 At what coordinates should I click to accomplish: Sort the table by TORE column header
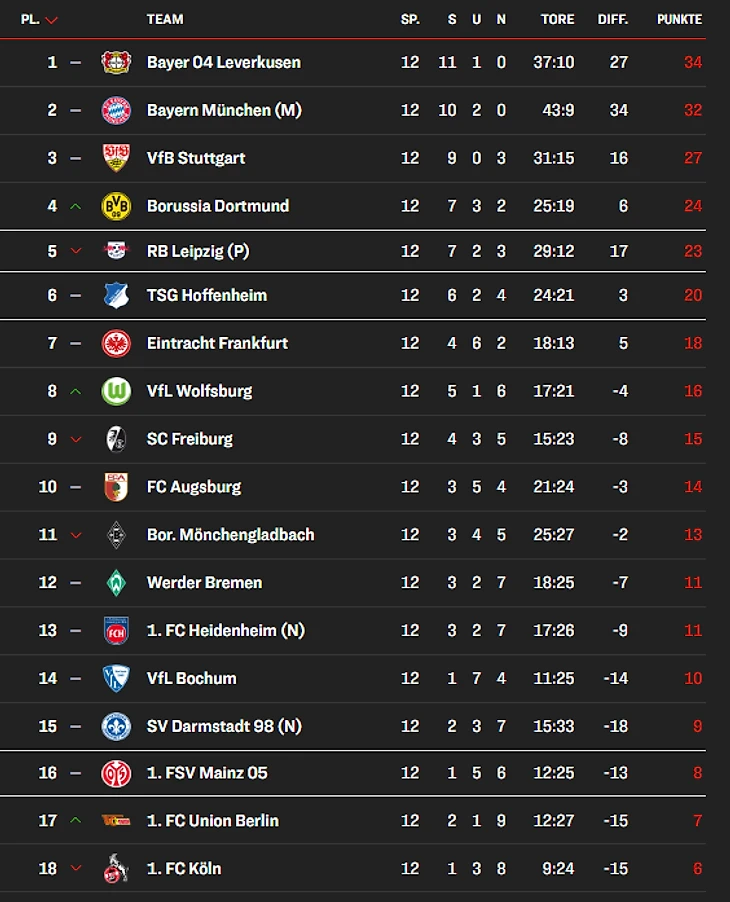click(x=557, y=20)
